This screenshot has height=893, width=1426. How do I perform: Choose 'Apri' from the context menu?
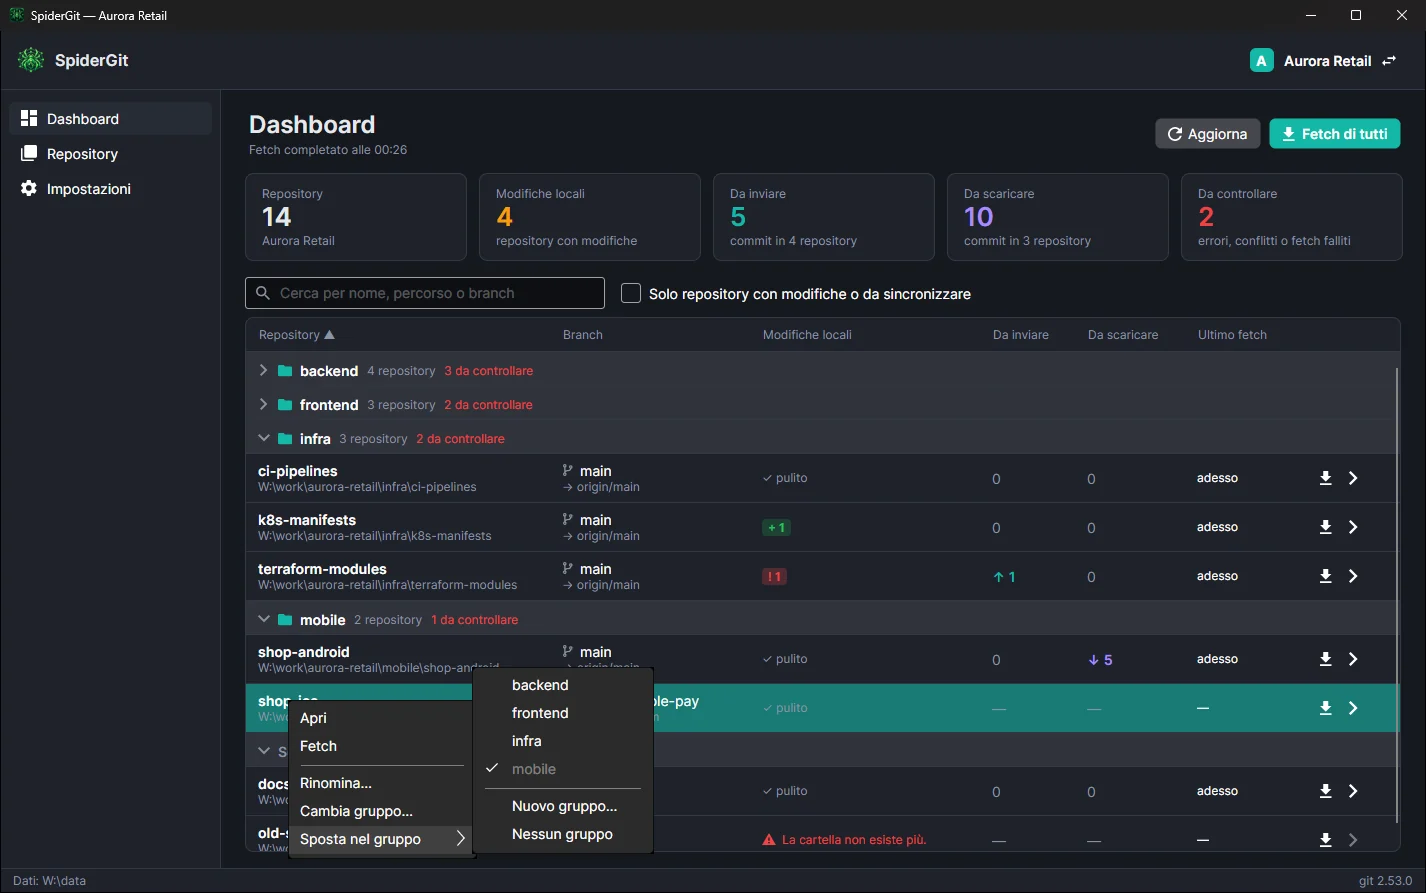(381, 718)
